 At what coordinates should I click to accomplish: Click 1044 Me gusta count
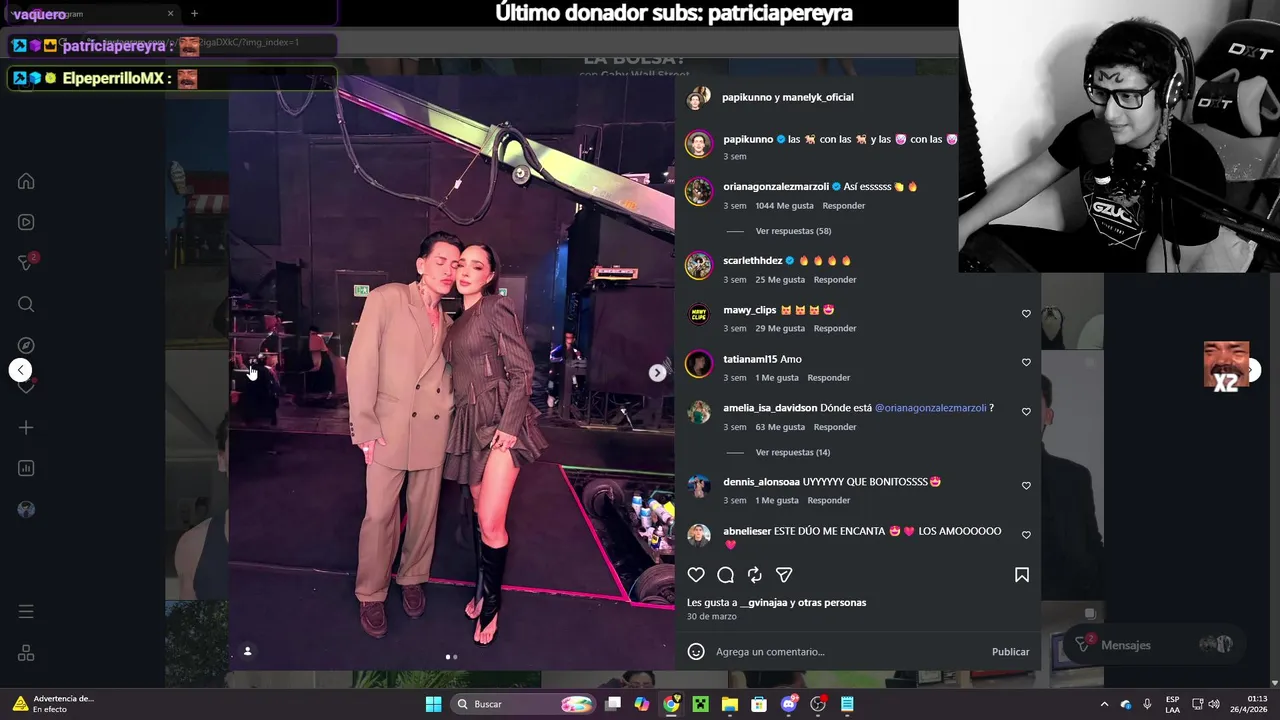tap(784, 206)
